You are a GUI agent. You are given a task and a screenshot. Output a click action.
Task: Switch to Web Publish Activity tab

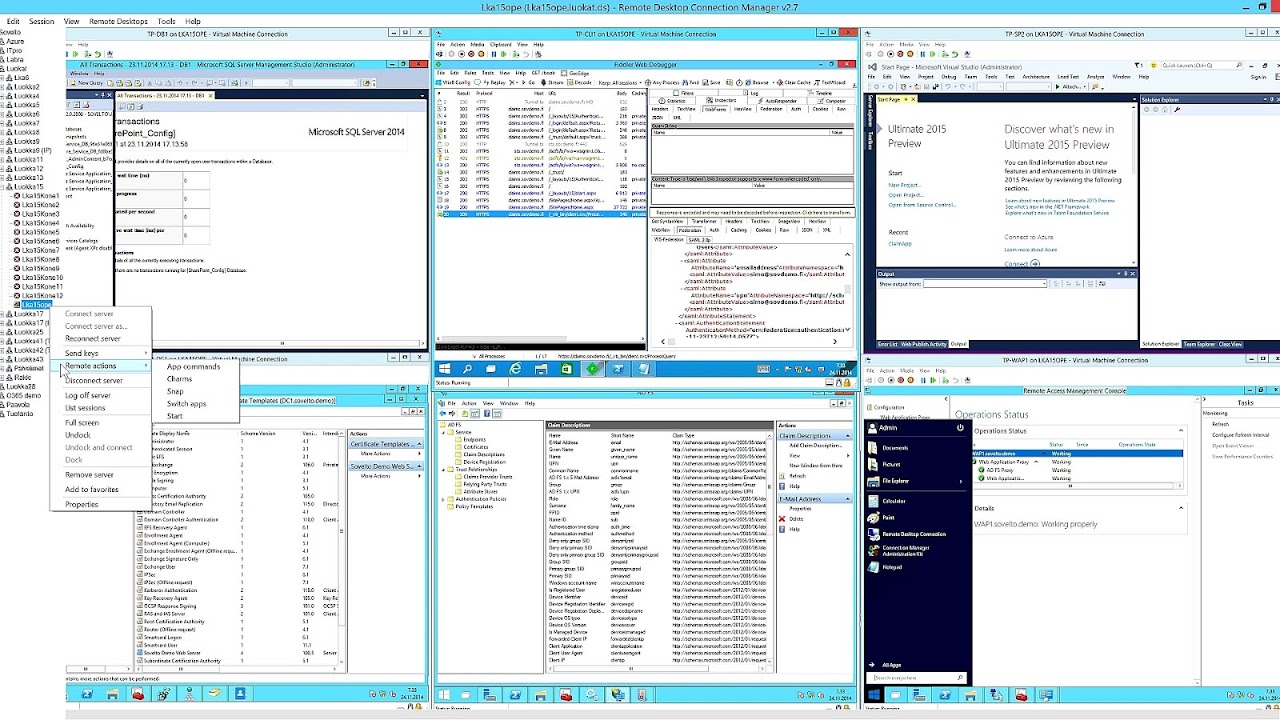point(924,344)
